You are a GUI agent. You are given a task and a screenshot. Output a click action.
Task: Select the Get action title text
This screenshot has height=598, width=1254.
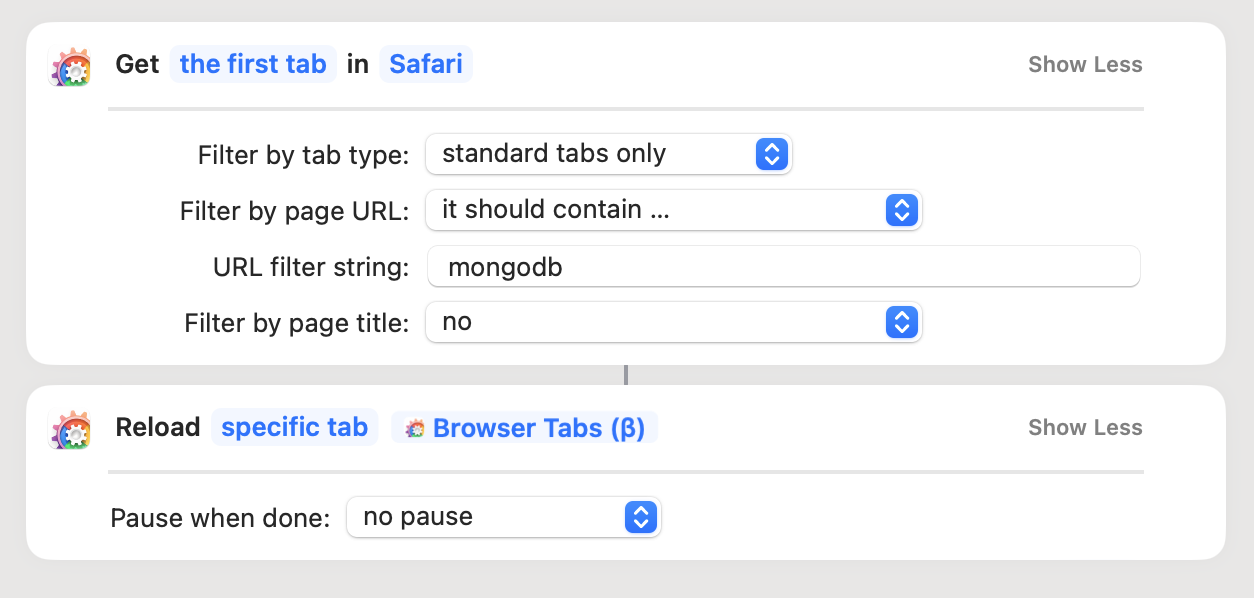click(138, 65)
